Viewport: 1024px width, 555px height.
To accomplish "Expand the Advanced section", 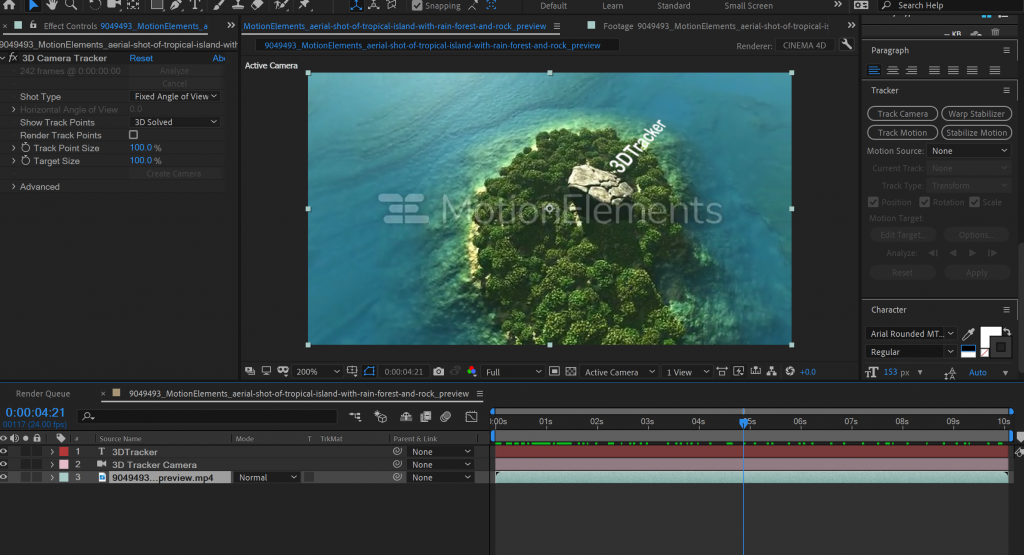I will click(14, 187).
